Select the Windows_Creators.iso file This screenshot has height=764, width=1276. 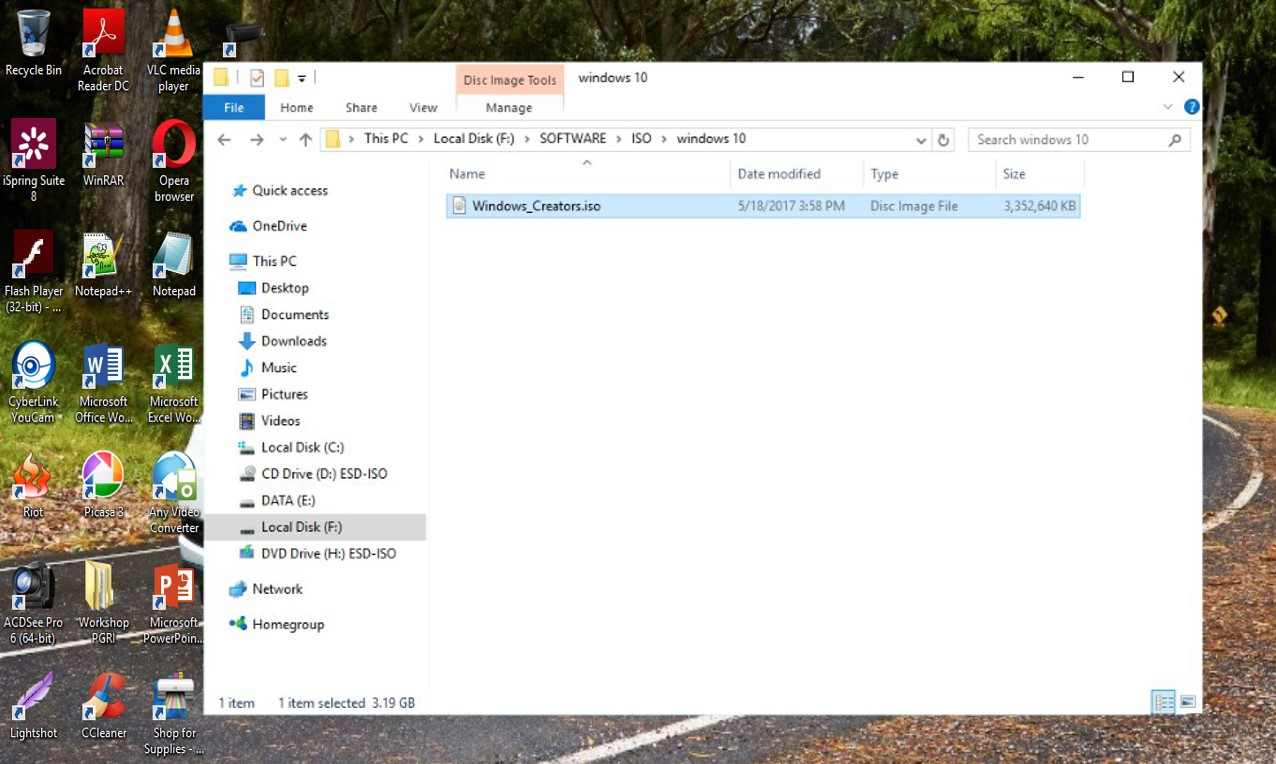[x=763, y=206]
